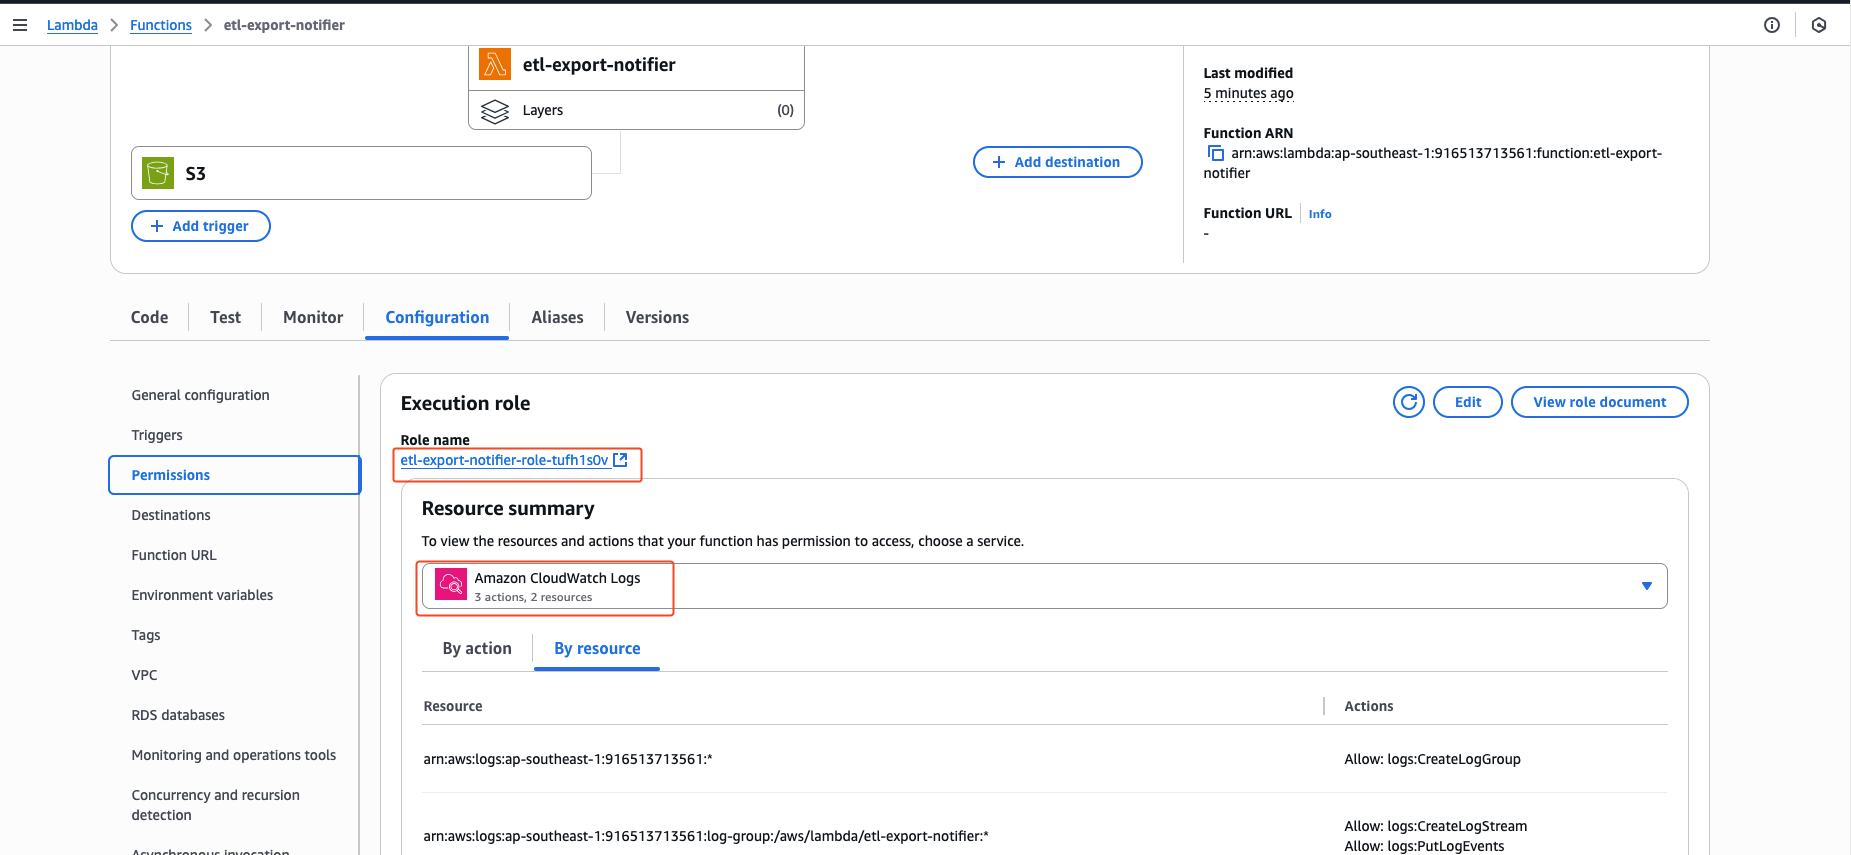The width and height of the screenshot is (1851, 855).
Task: Open Tags in the sidebar
Action: tap(146, 635)
